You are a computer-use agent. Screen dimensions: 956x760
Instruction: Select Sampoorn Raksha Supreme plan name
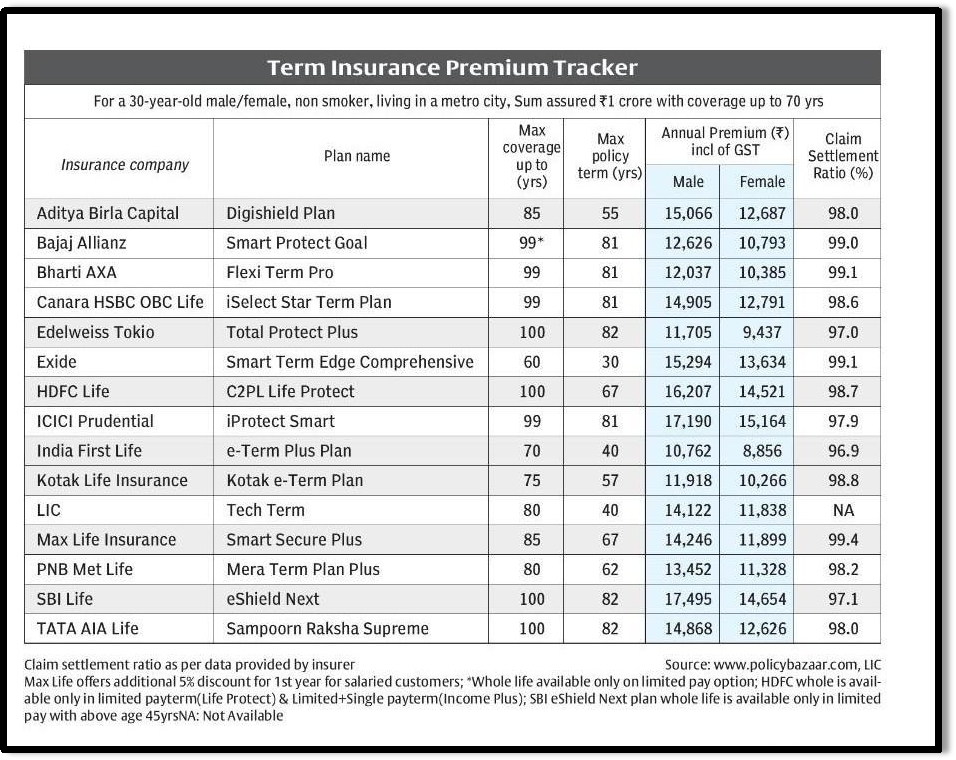click(327, 629)
